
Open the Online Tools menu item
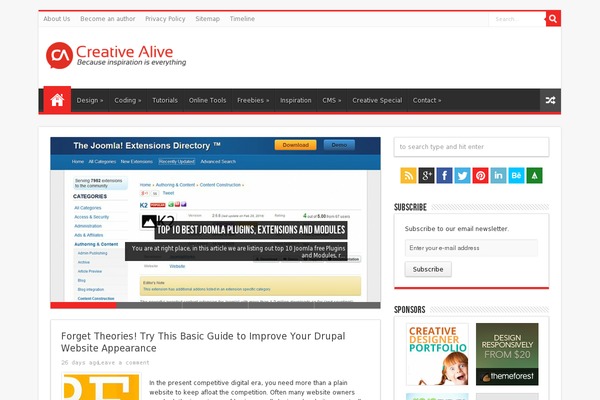(x=207, y=100)
